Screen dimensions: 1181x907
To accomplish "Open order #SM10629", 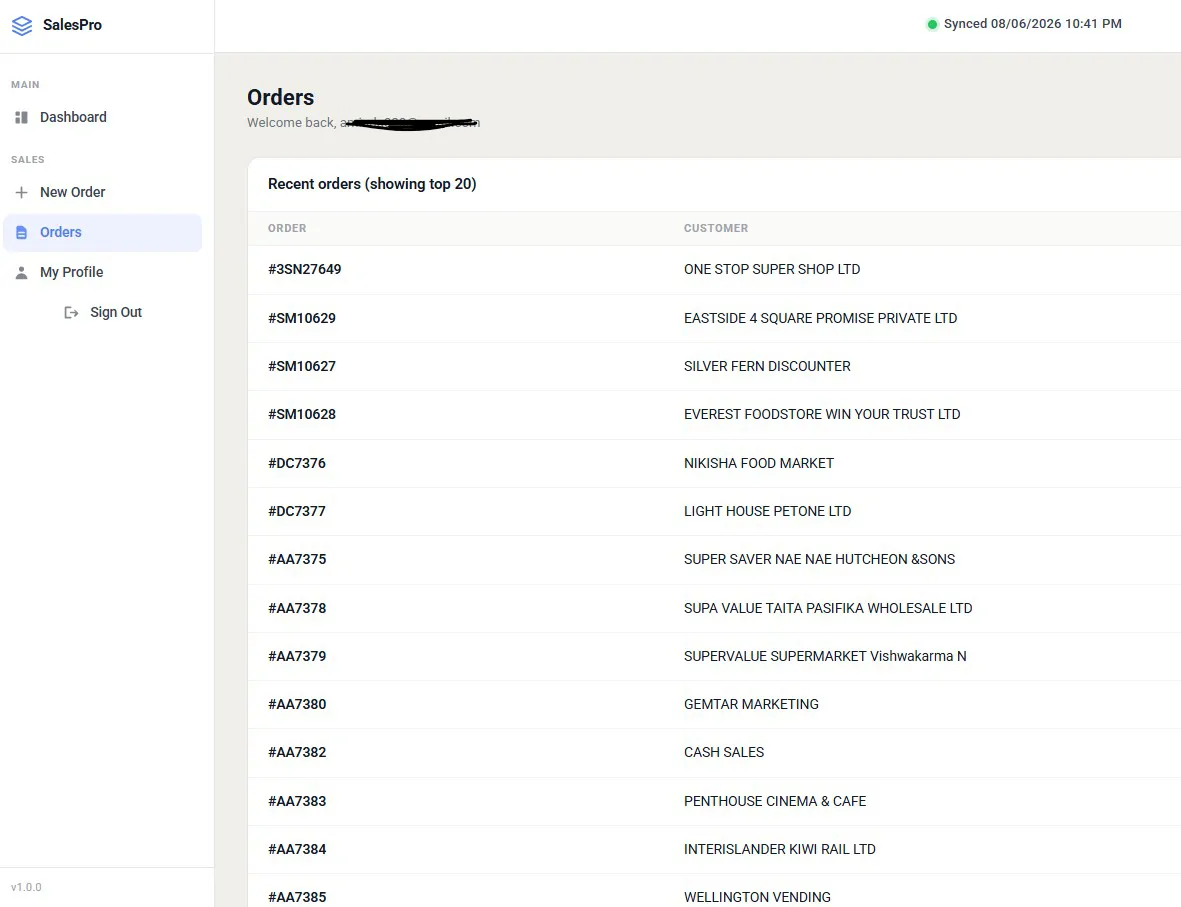I will coord(302,319).
